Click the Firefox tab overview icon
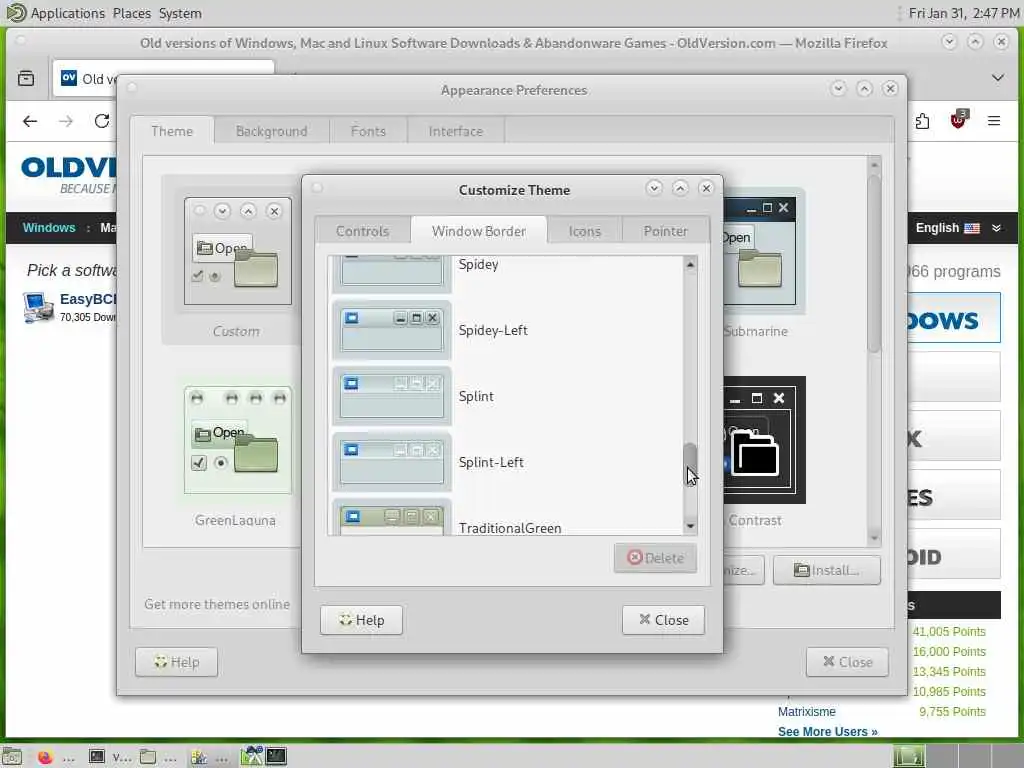This screenshot has width=1024, height=768. [26, 78]
